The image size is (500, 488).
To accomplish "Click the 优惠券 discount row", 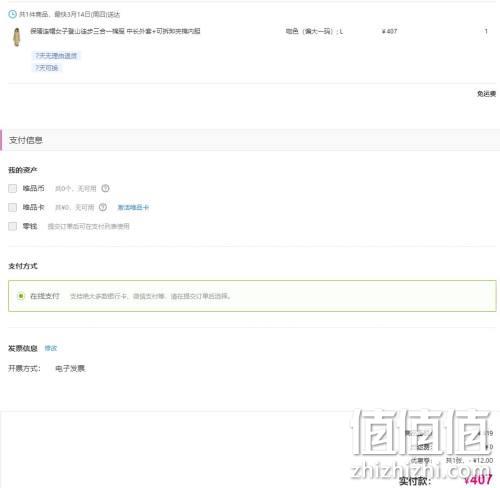I will tap(451, 460).
